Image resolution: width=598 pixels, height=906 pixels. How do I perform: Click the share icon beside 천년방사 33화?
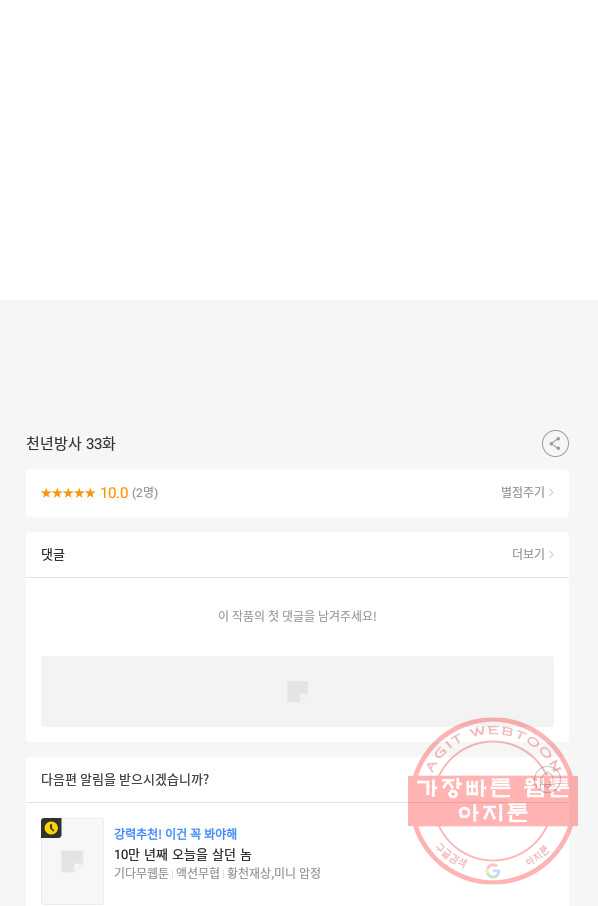555,444
